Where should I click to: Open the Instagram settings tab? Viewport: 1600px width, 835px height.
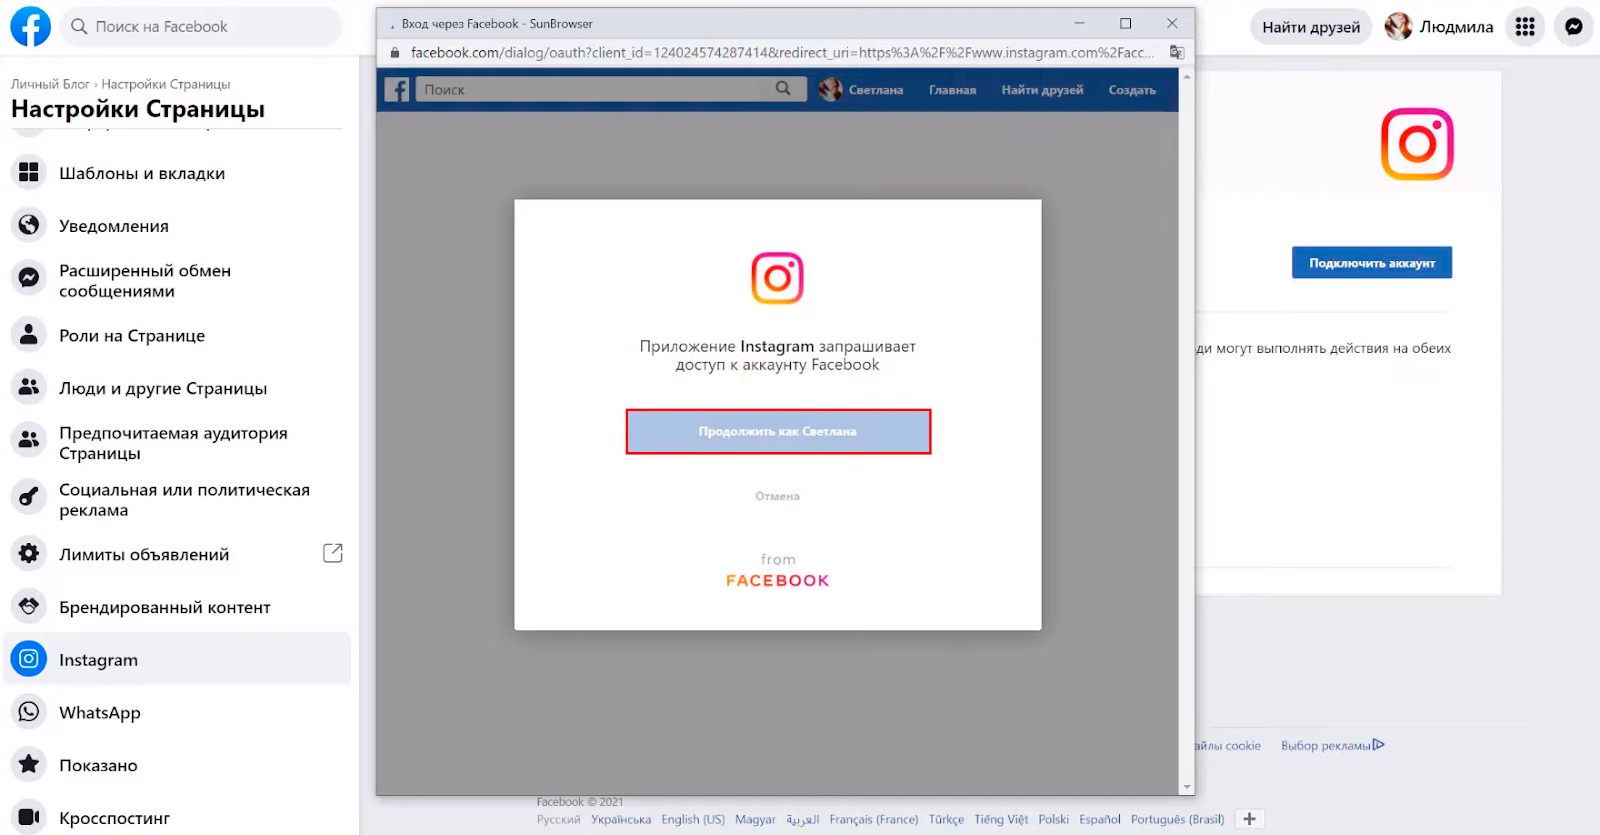[177, 659]
